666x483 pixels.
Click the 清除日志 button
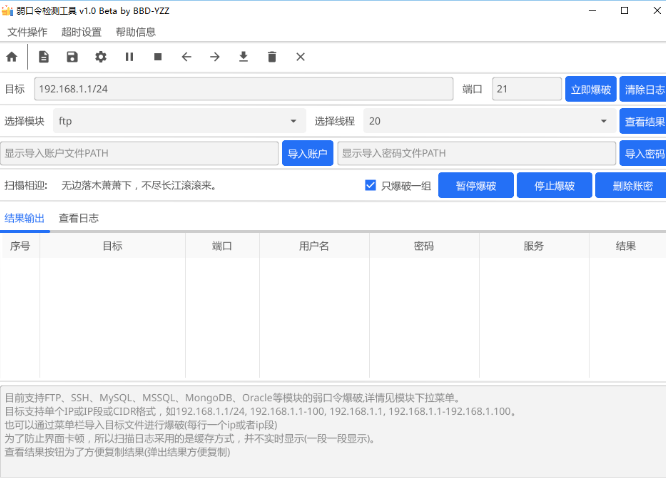point(643,89)
